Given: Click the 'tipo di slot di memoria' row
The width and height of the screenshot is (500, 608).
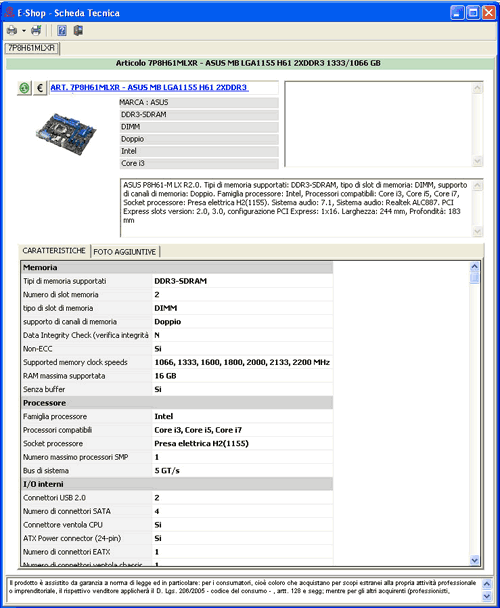Looking at the screenshot, I should coord(177,308).
